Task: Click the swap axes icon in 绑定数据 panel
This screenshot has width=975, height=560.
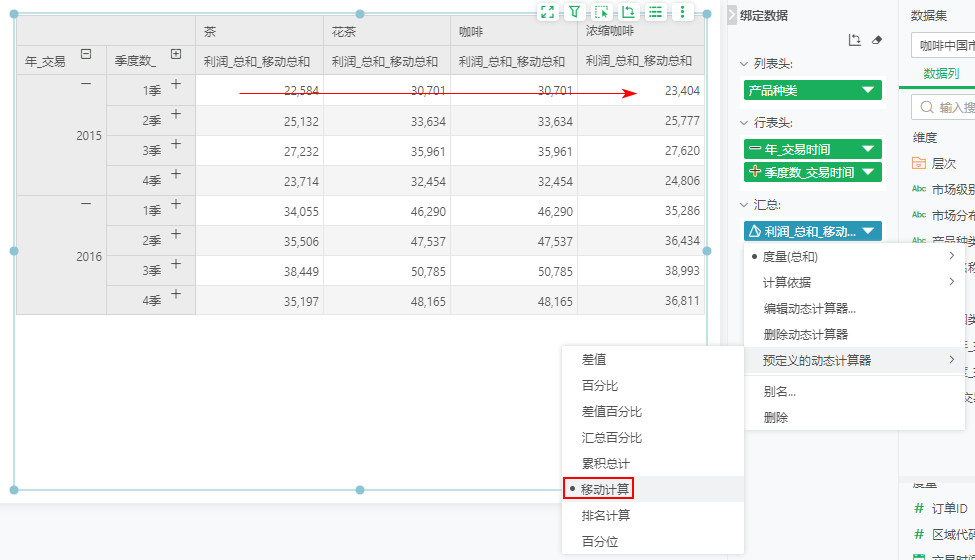Action: (854, 40)
